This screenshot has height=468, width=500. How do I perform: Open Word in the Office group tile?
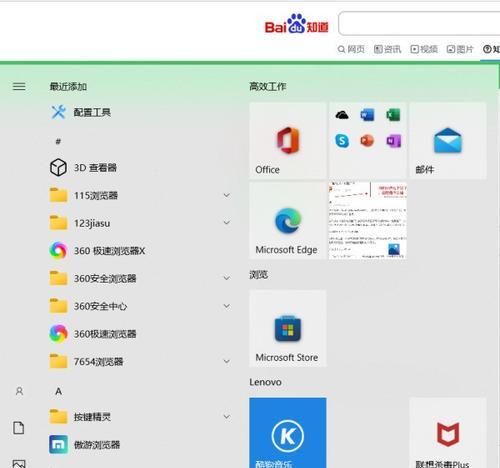tap(367, 115)
